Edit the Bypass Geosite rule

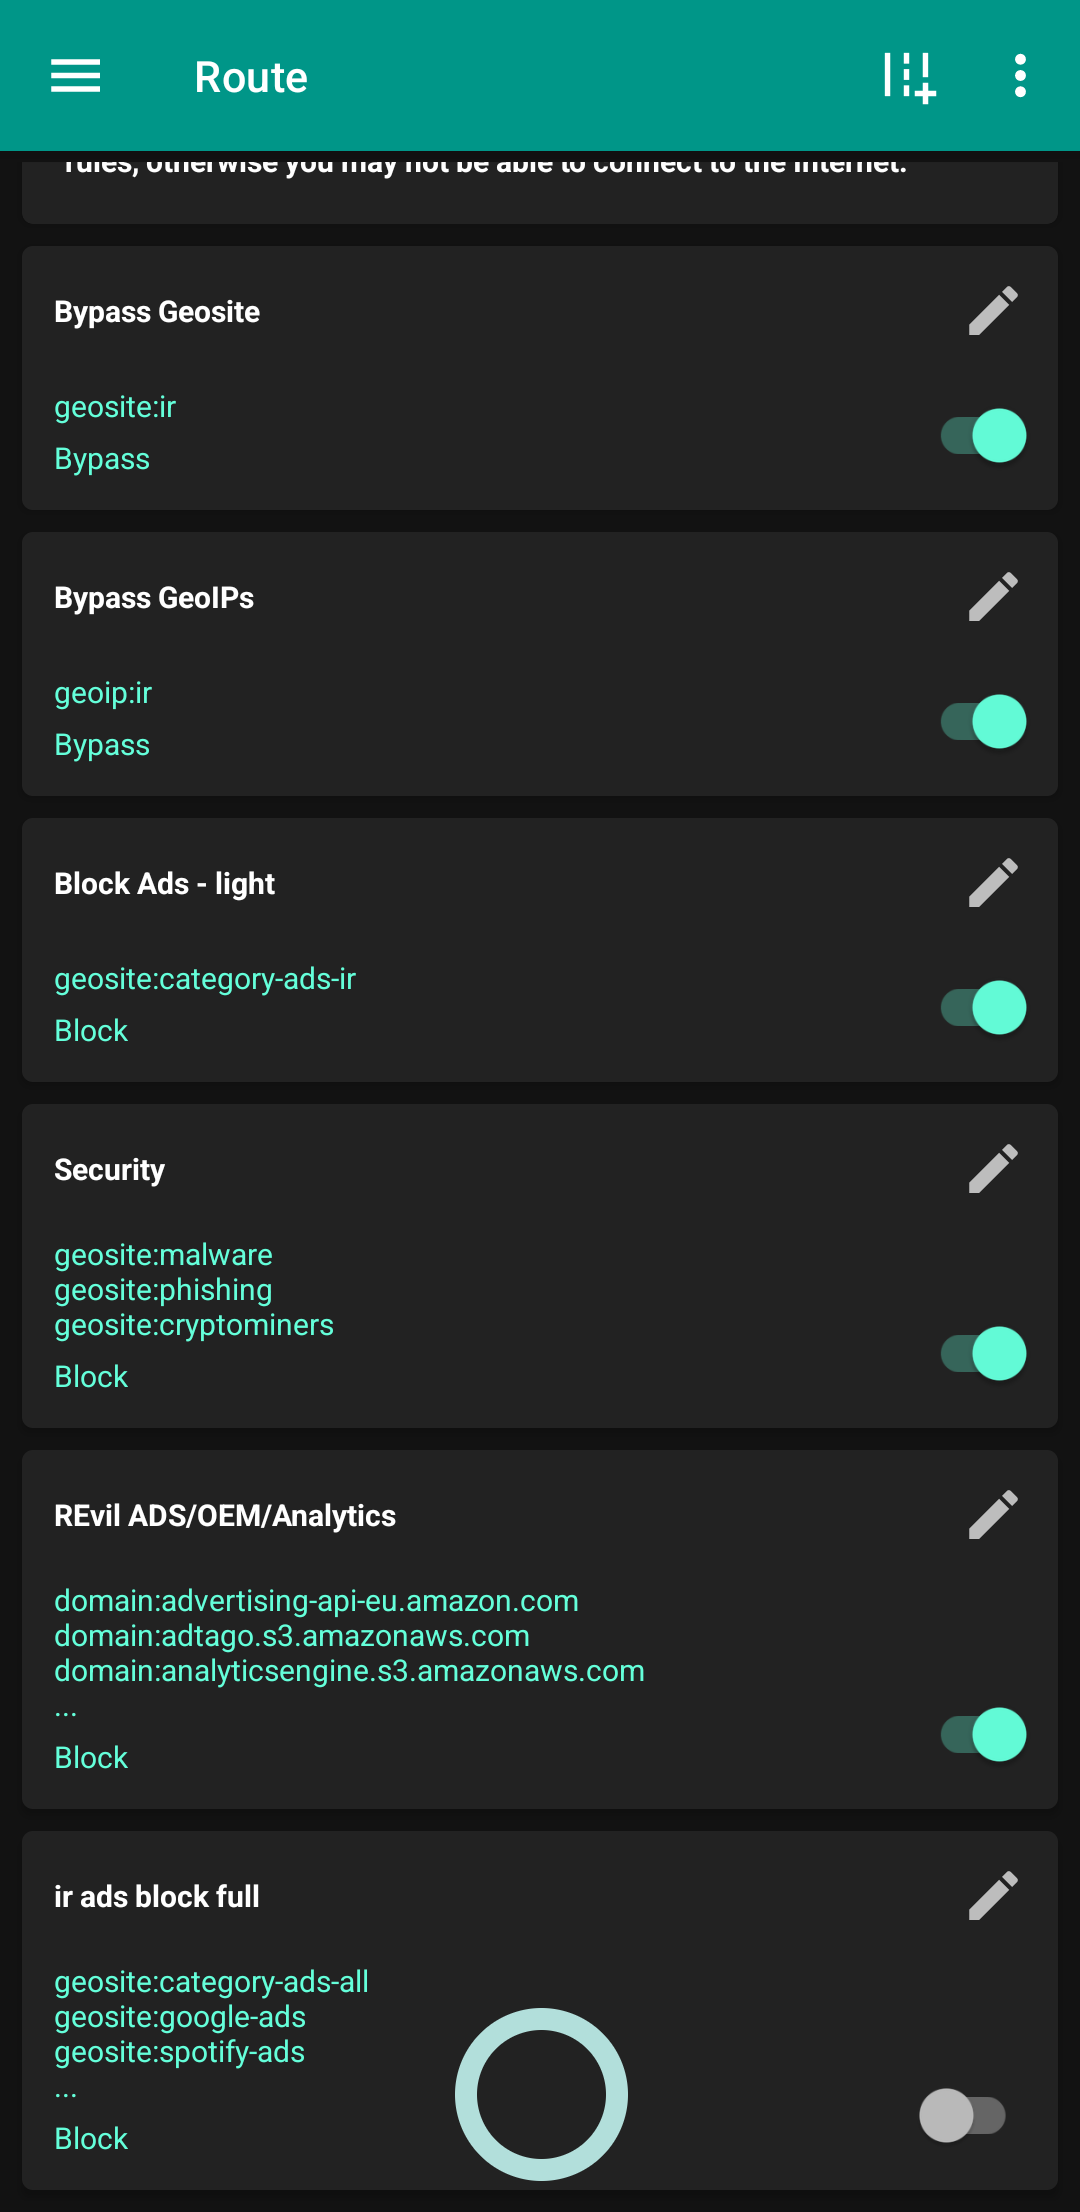click(x=993, y=311)
